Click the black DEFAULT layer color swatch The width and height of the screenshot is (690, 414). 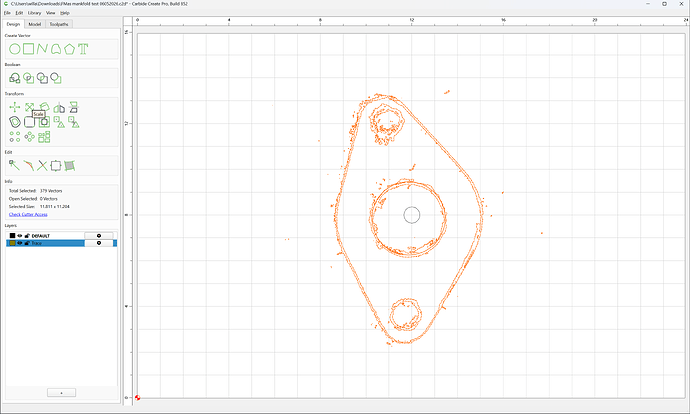tap(12, 236)
